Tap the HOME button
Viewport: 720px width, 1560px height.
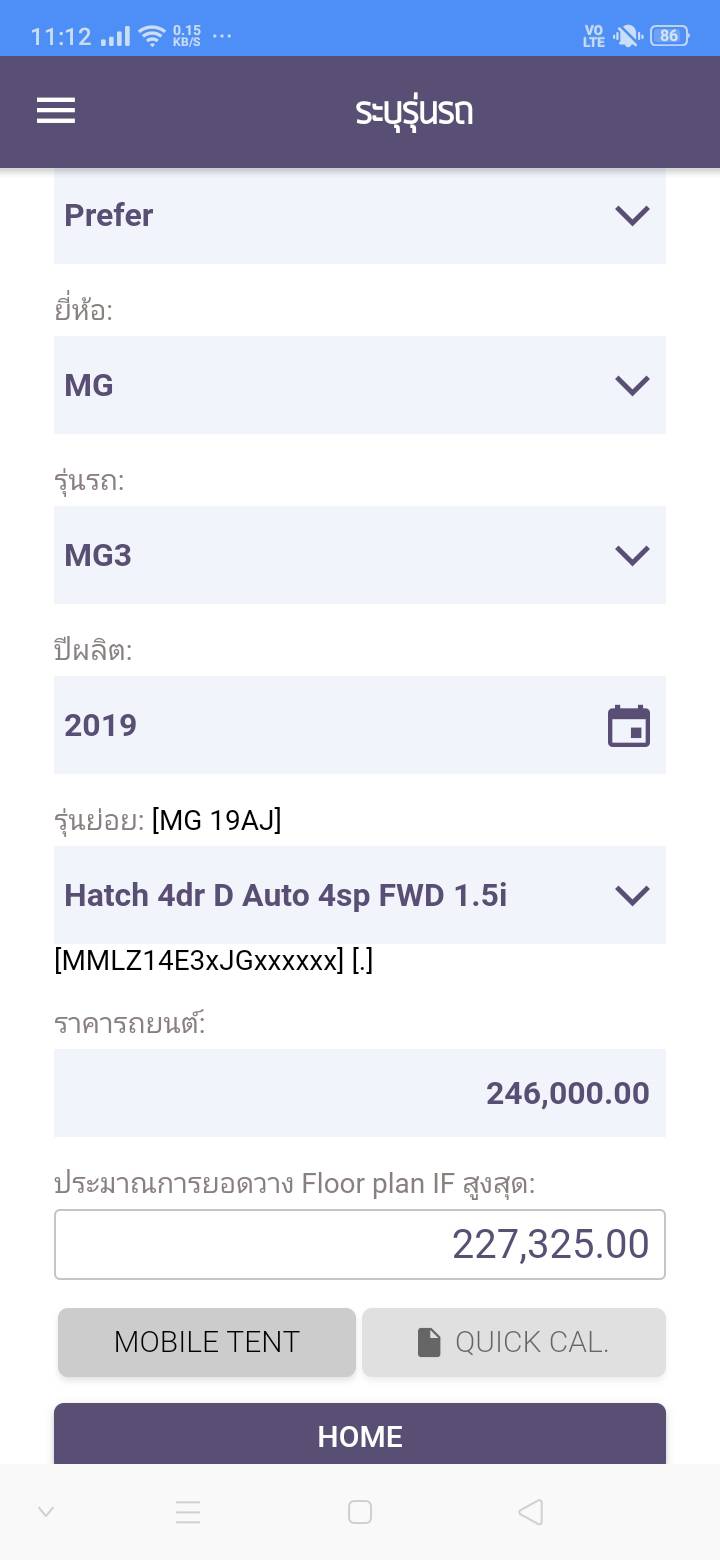tap(360, 1436)
